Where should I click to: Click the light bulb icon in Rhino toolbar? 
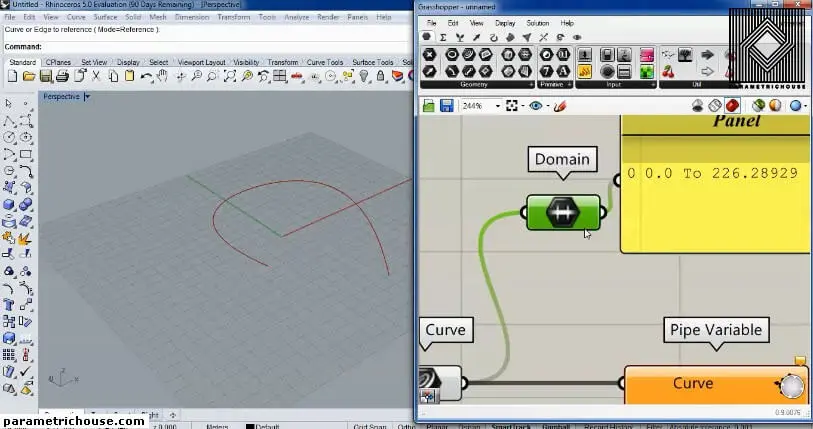[x=364, y=76]
